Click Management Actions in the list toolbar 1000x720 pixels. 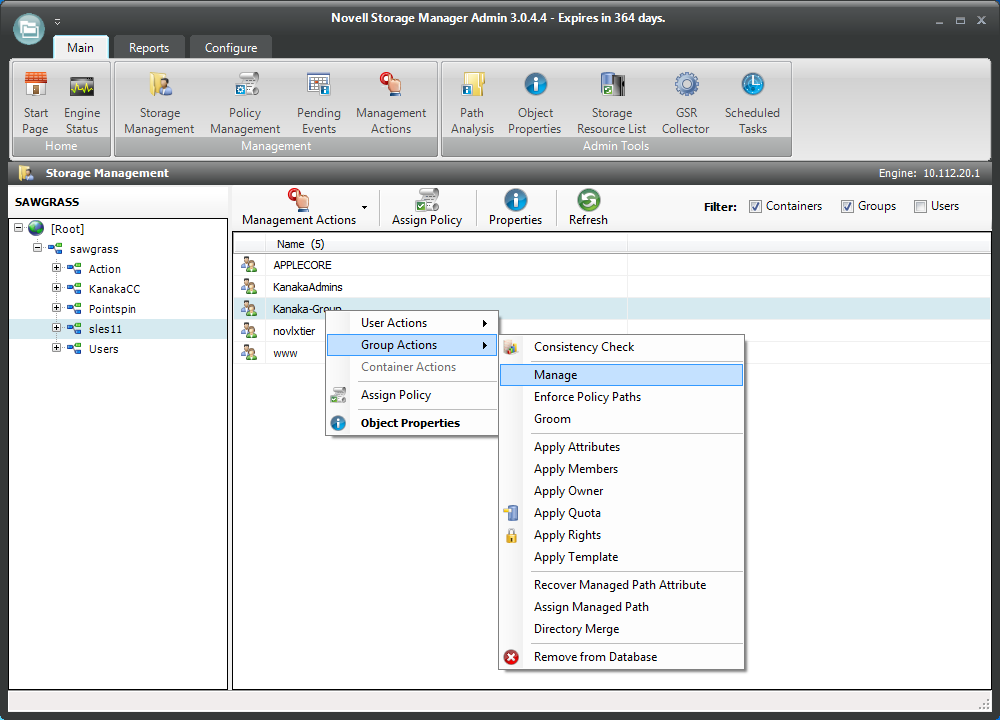point(298,207)
